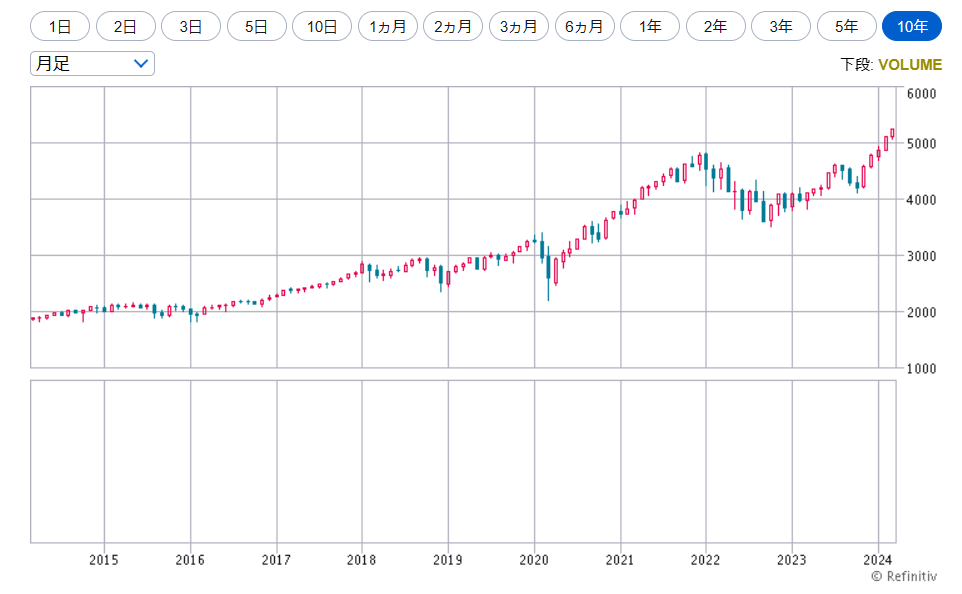Select the 1日 time range button
The image size is (962, 594).
click(x=60, y=26)
